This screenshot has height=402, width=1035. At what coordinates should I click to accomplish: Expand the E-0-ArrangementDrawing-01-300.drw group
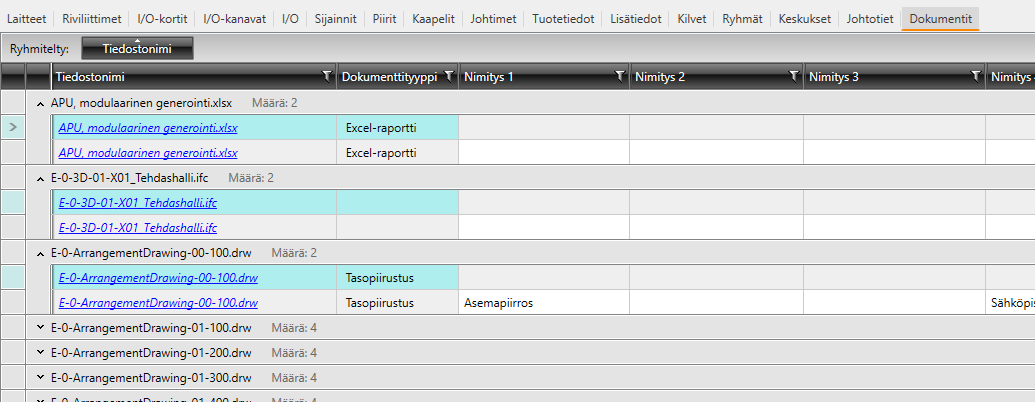(x=40, y=377)
